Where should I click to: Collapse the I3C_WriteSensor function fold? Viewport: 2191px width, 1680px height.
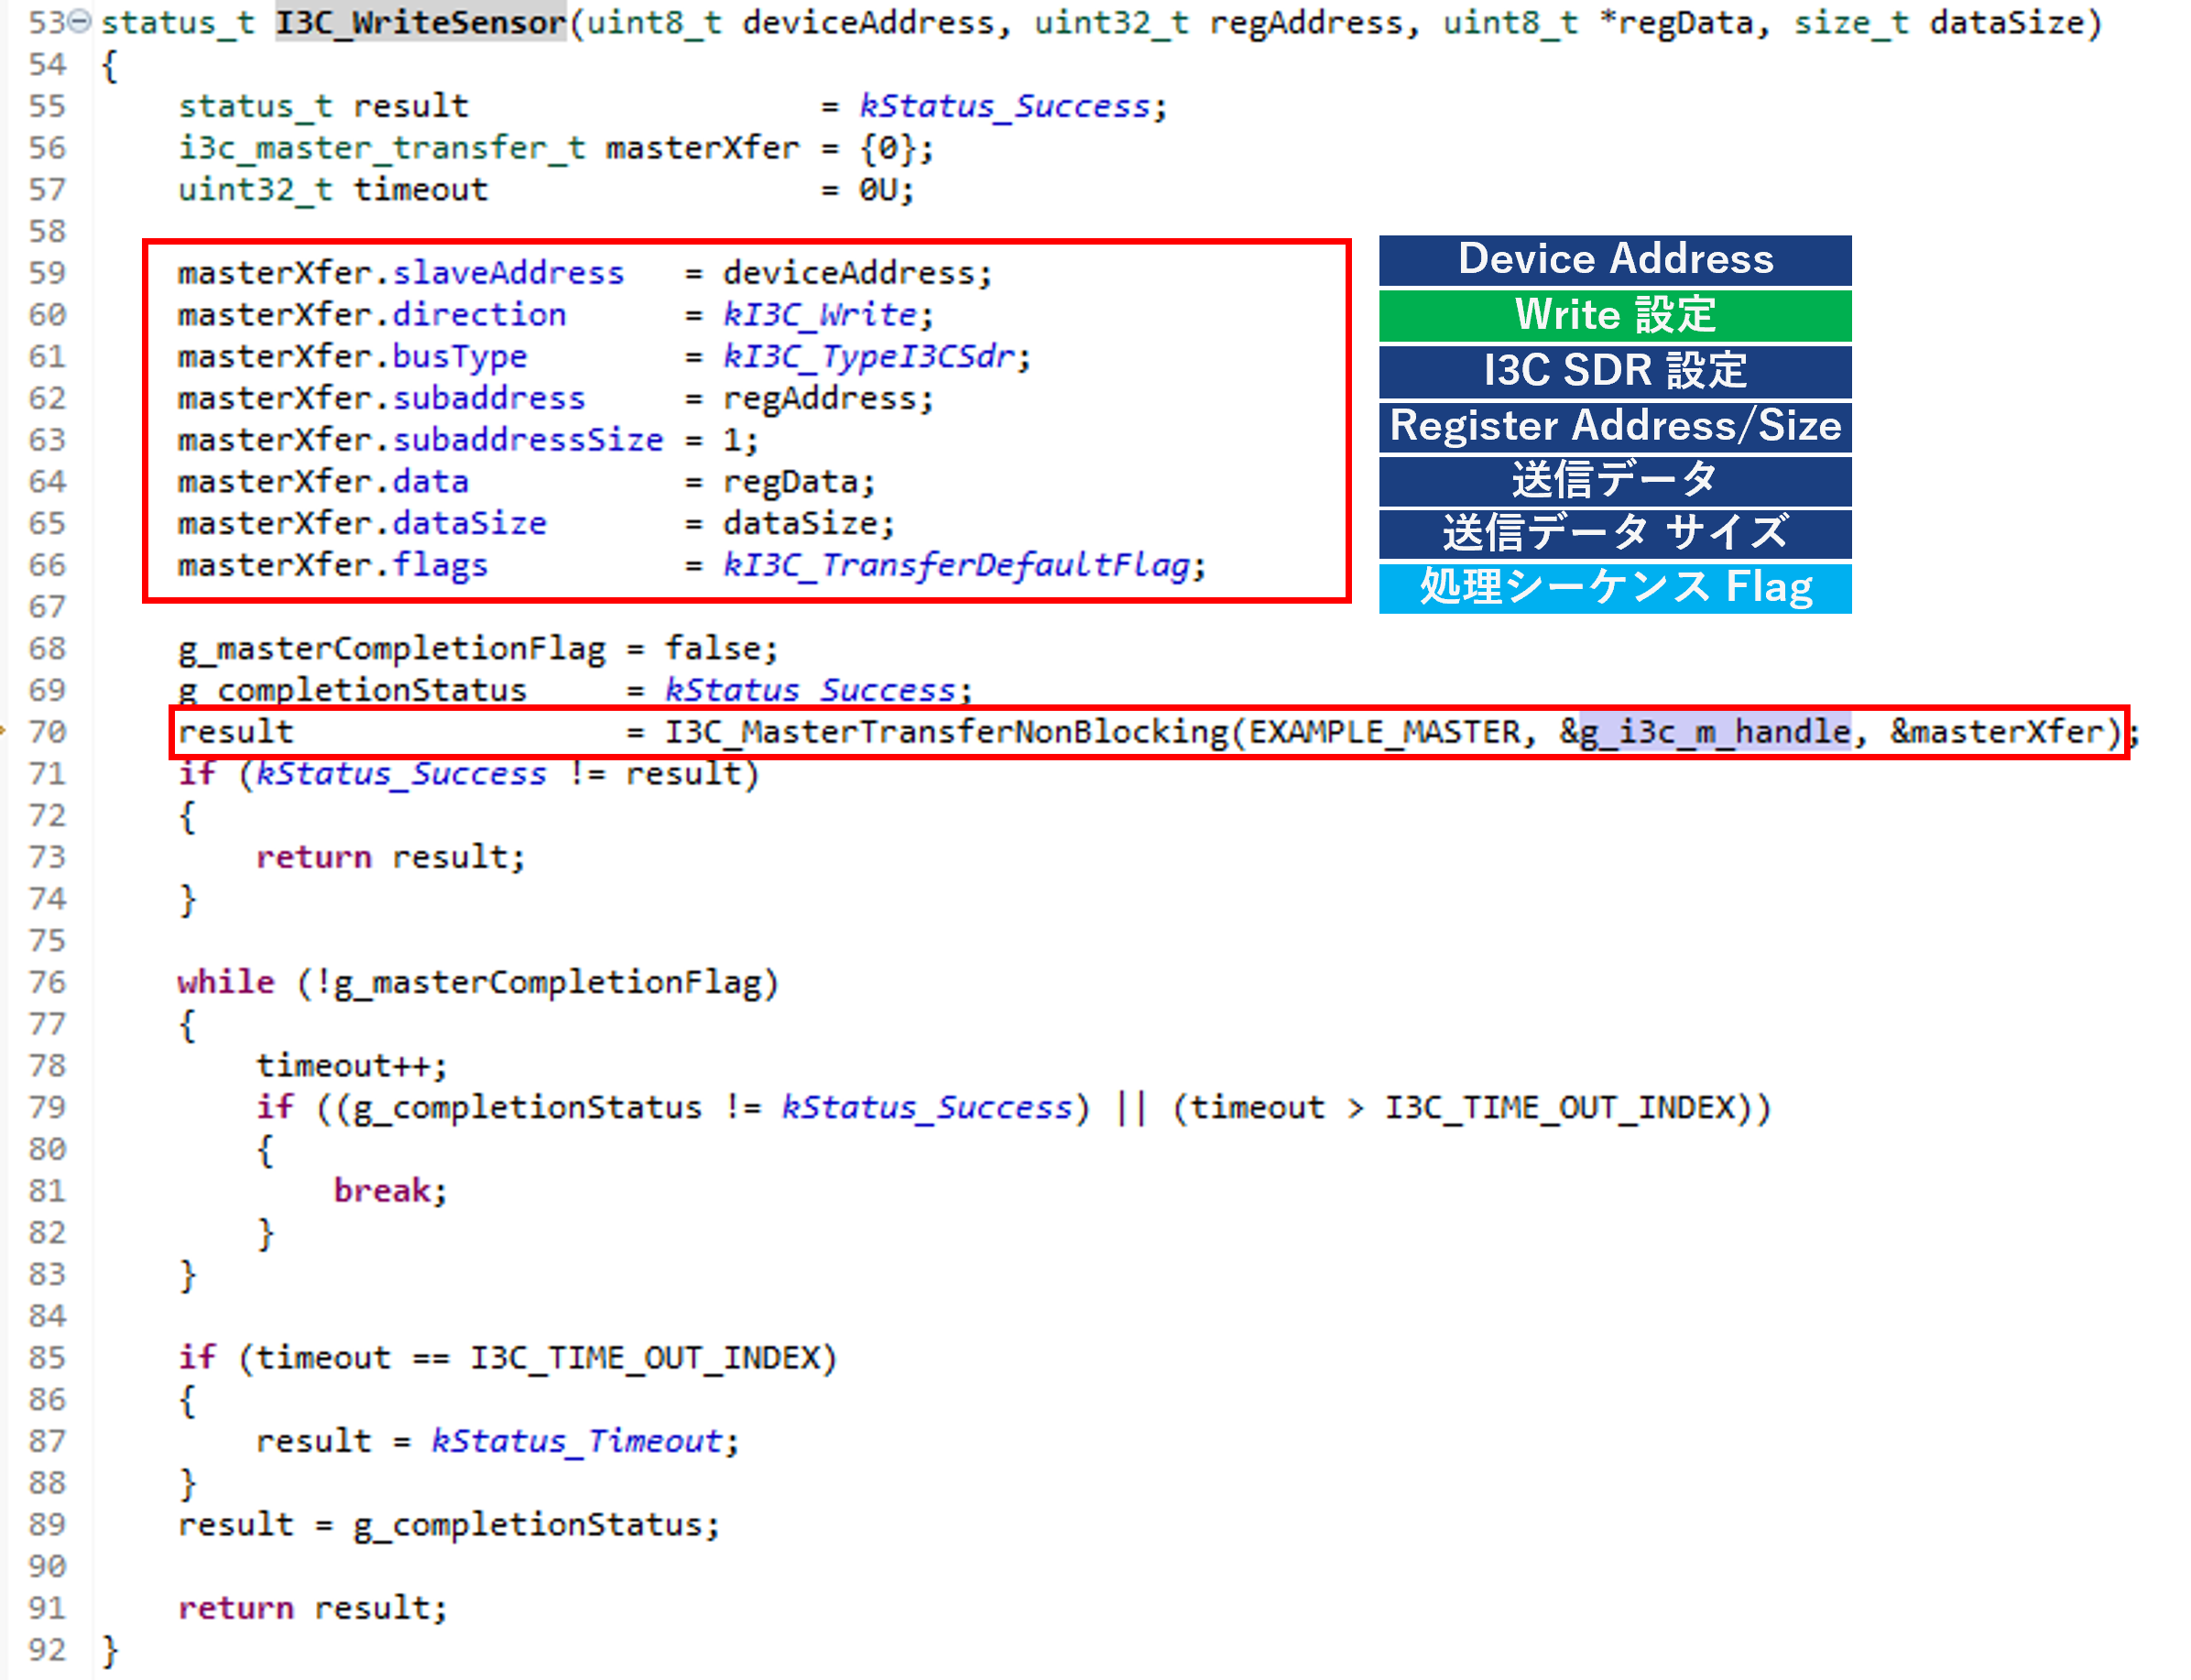click(80, 21)
